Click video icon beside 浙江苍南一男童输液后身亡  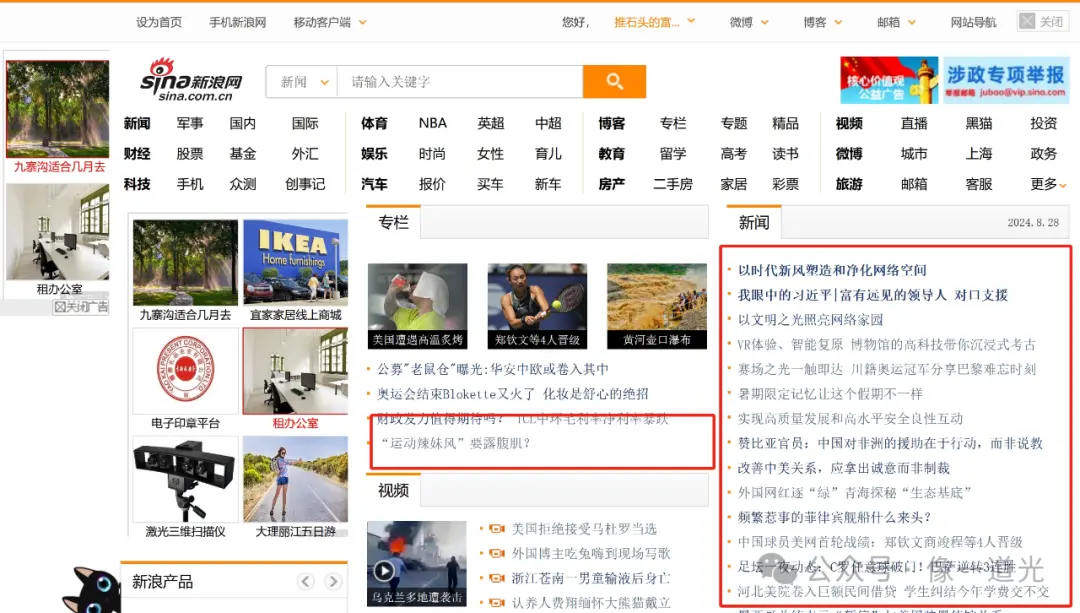497,579
